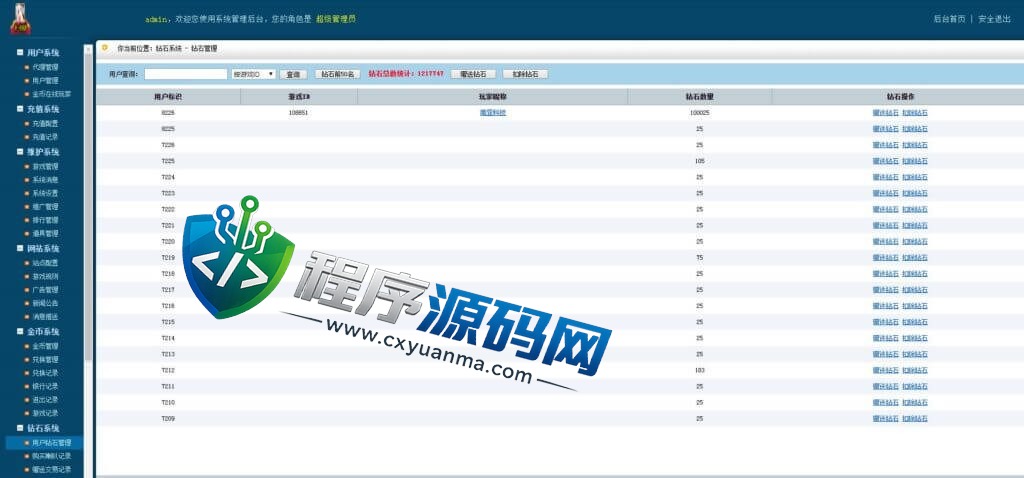
Task: Click 赠送钻石 link in the 105 diamonds row
Action: click(886, 161)
